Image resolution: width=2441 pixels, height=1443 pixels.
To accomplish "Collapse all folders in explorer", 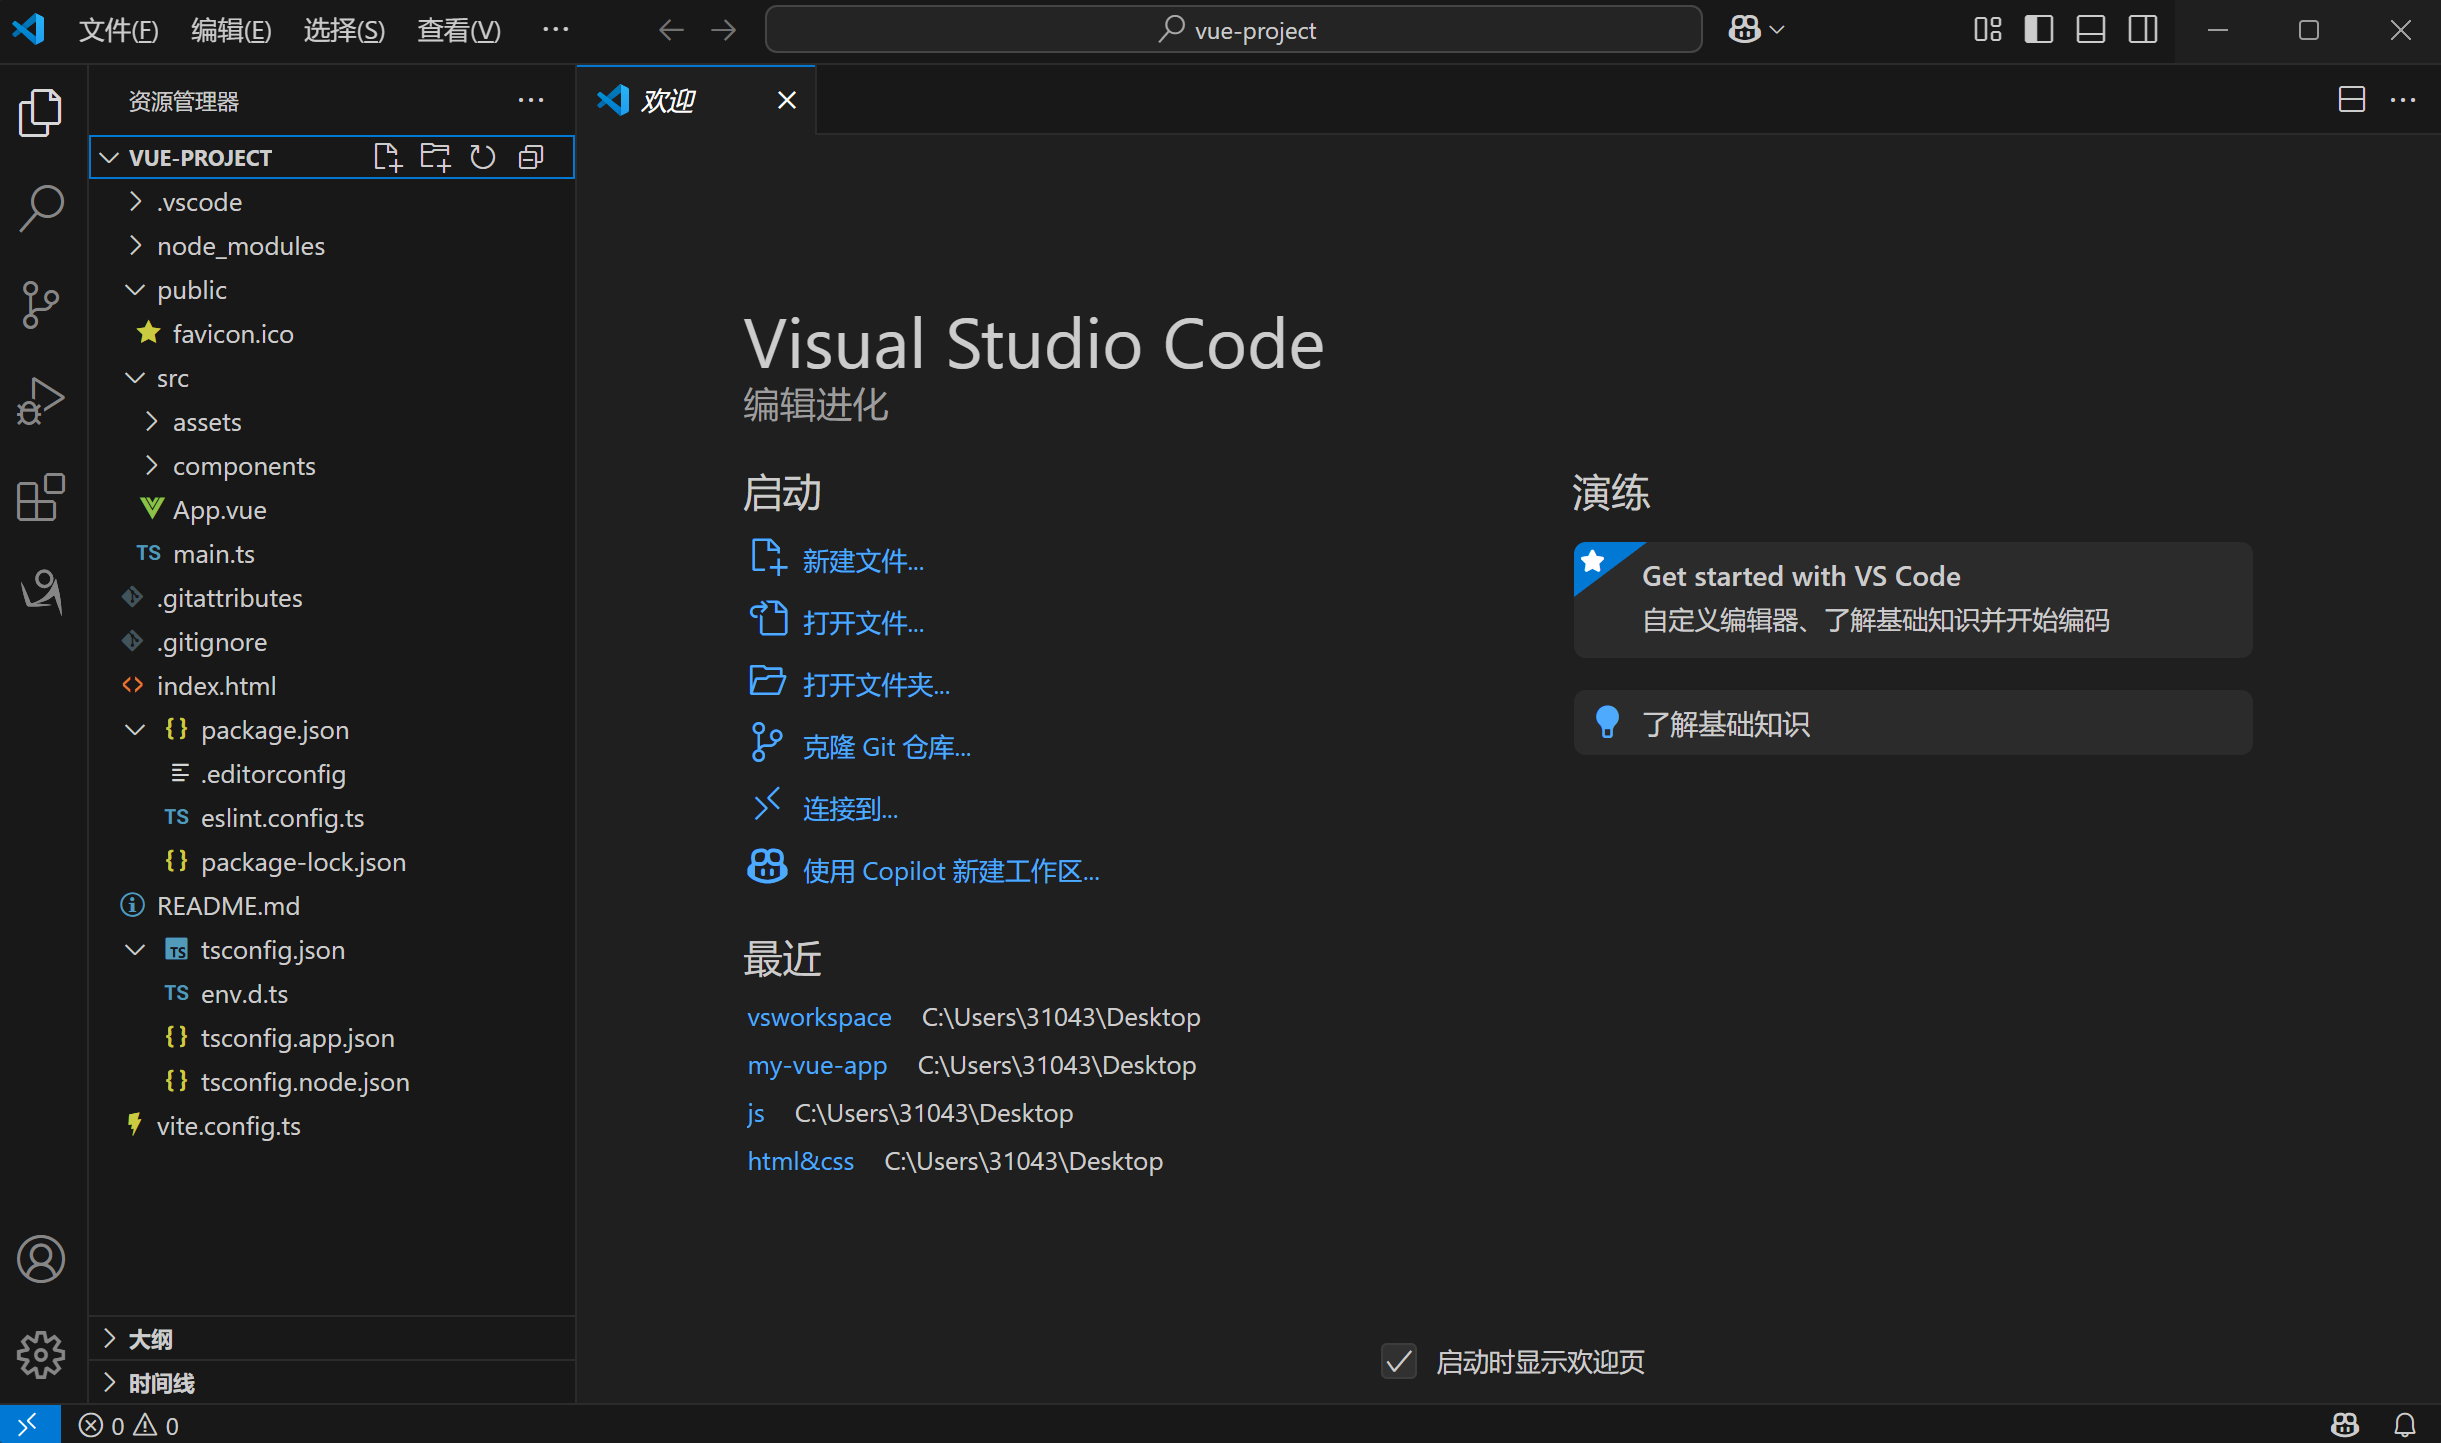I will pos(531,157).
